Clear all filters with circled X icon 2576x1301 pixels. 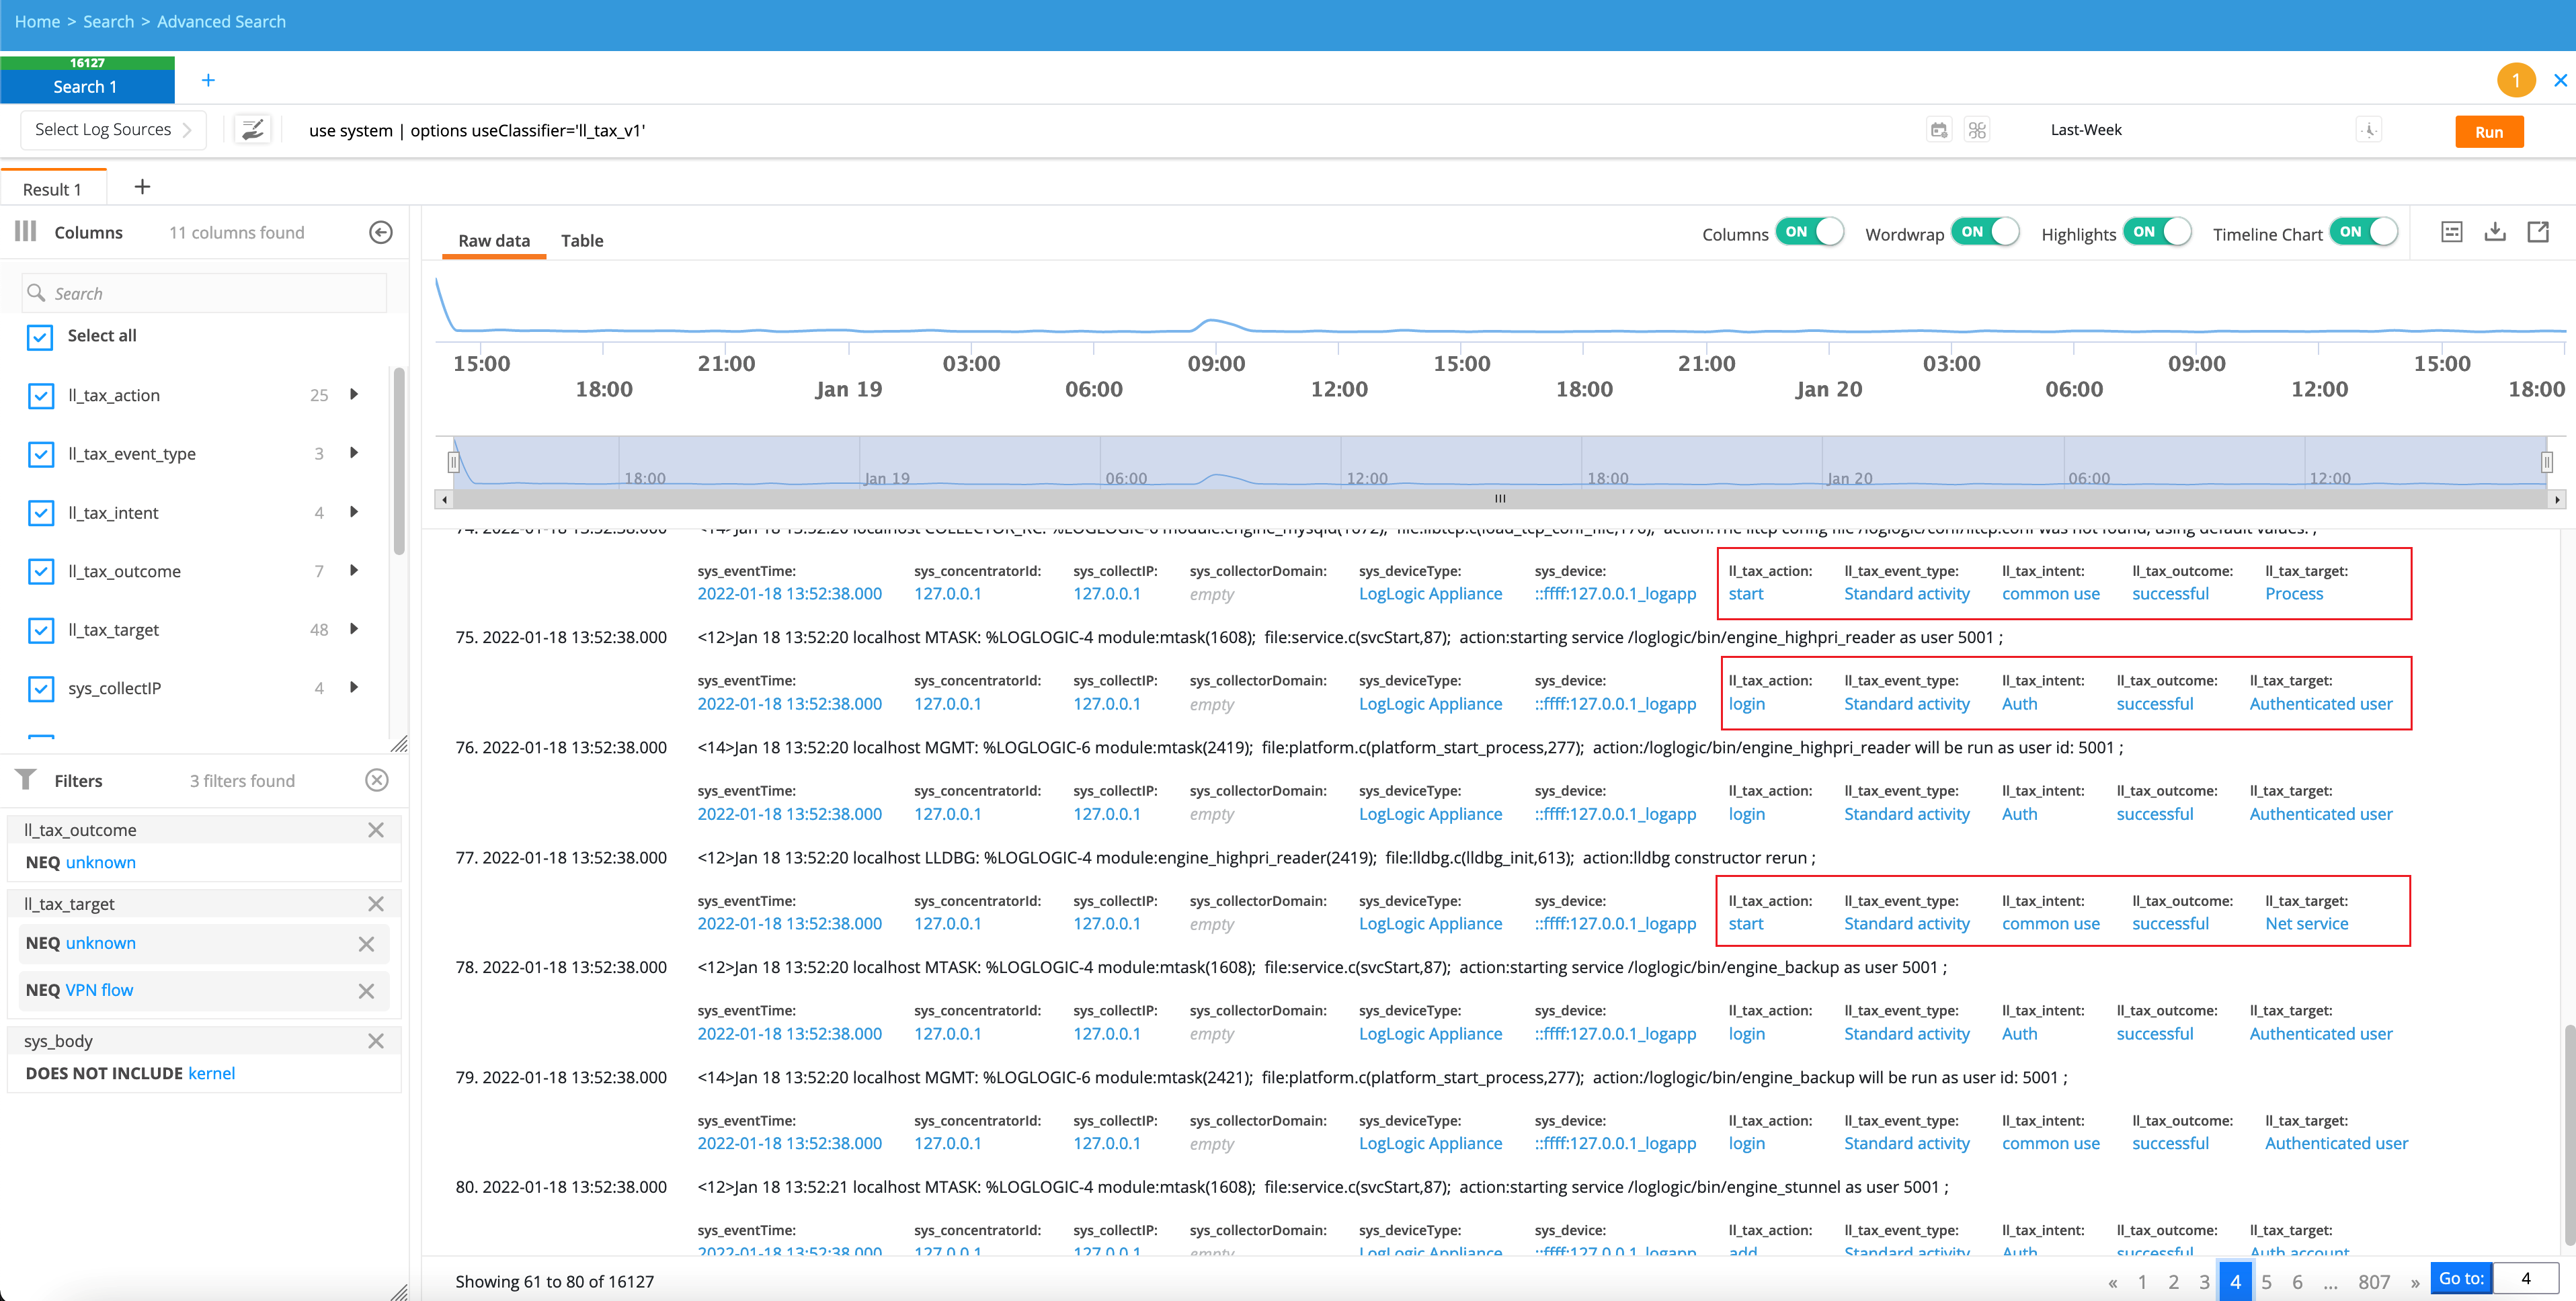(x=376, y=780)
